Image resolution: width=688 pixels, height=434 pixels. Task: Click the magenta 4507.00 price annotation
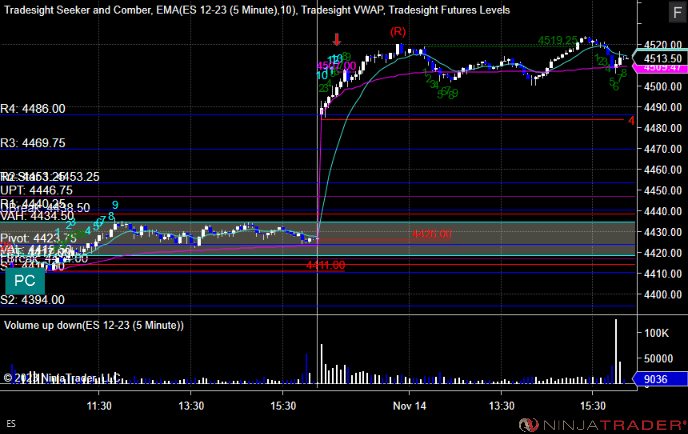pyautogui.click(x=337, y=66)
